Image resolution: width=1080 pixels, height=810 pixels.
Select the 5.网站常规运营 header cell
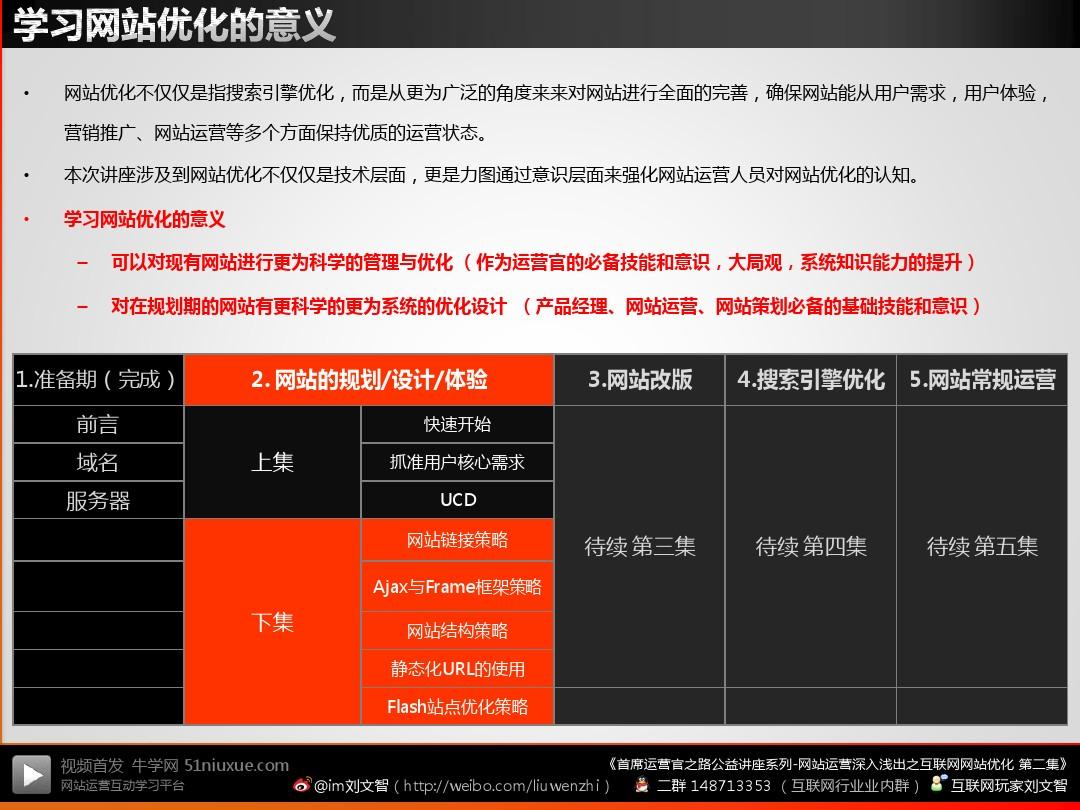coord(982,380)
